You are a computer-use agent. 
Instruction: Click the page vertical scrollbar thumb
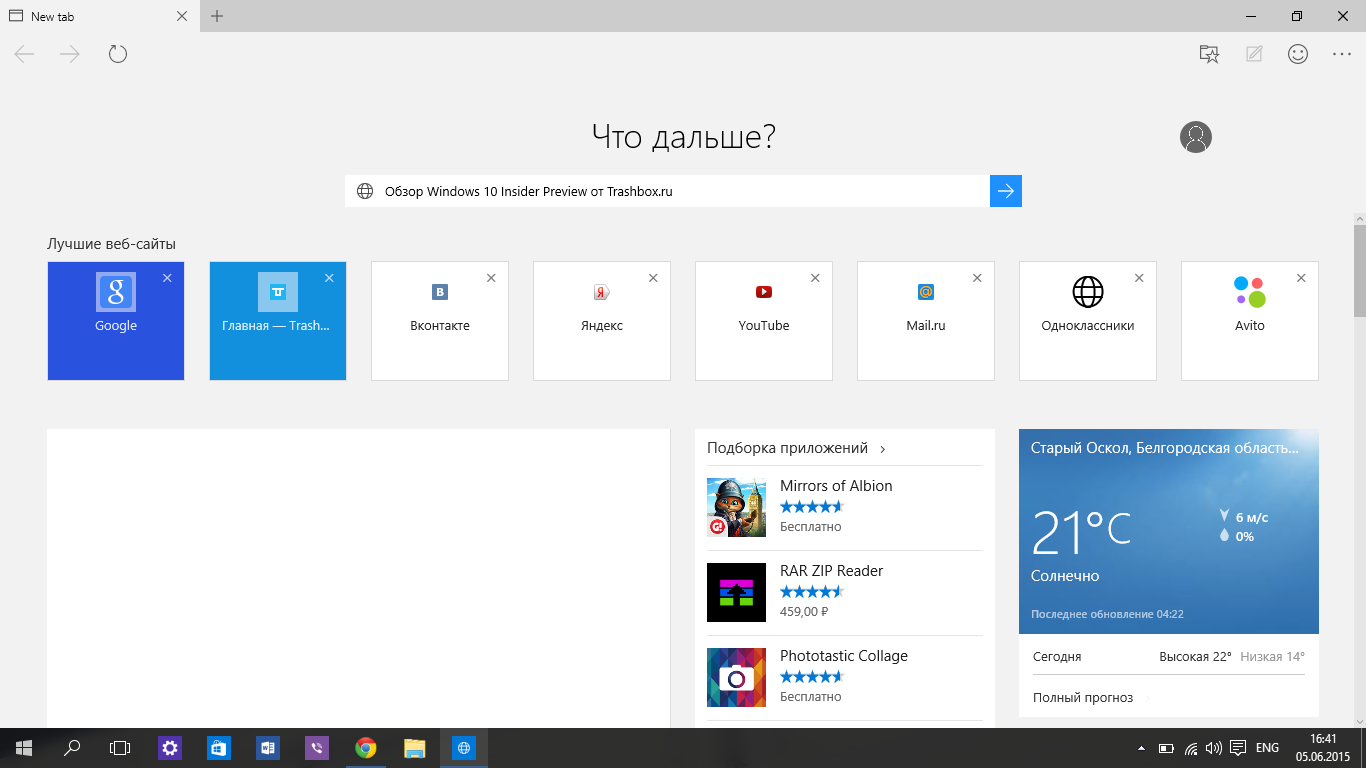point(1359,270)
